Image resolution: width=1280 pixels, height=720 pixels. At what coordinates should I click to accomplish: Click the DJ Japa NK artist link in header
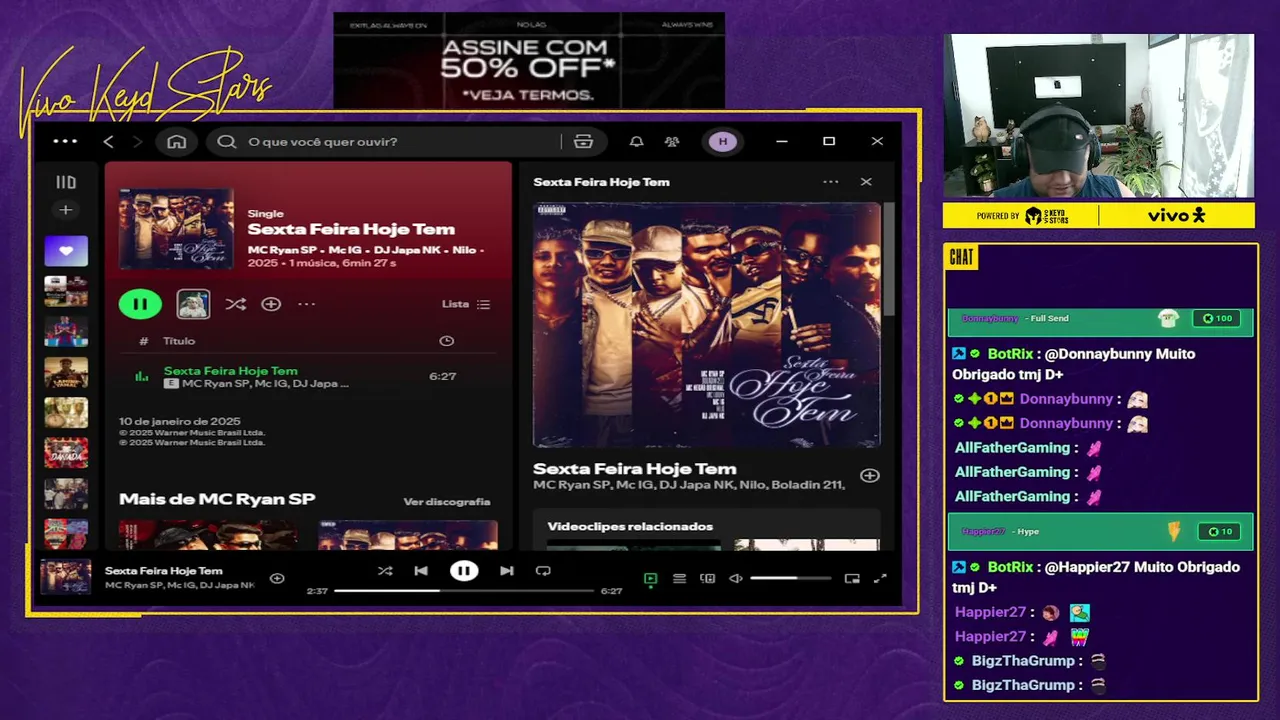407,249
